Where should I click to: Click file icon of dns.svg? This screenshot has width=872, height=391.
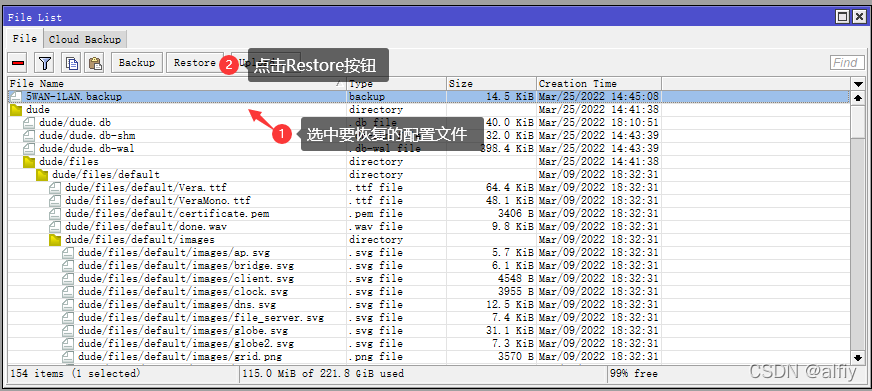point(68,305)
